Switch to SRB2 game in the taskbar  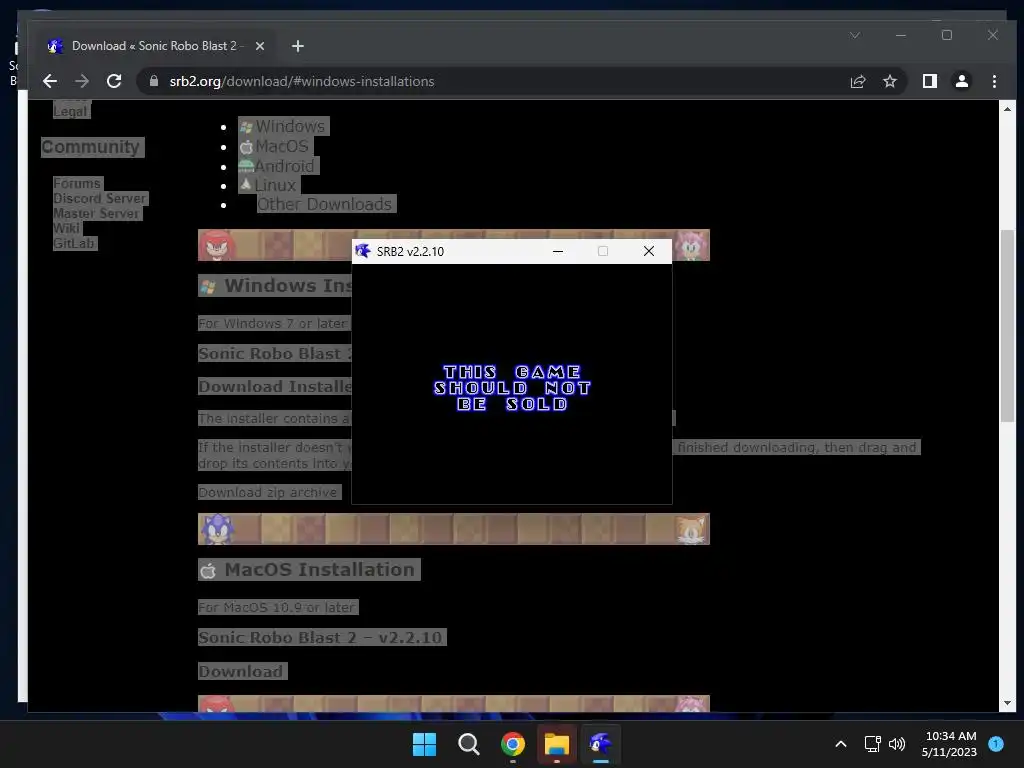click(x=601, y=744)
